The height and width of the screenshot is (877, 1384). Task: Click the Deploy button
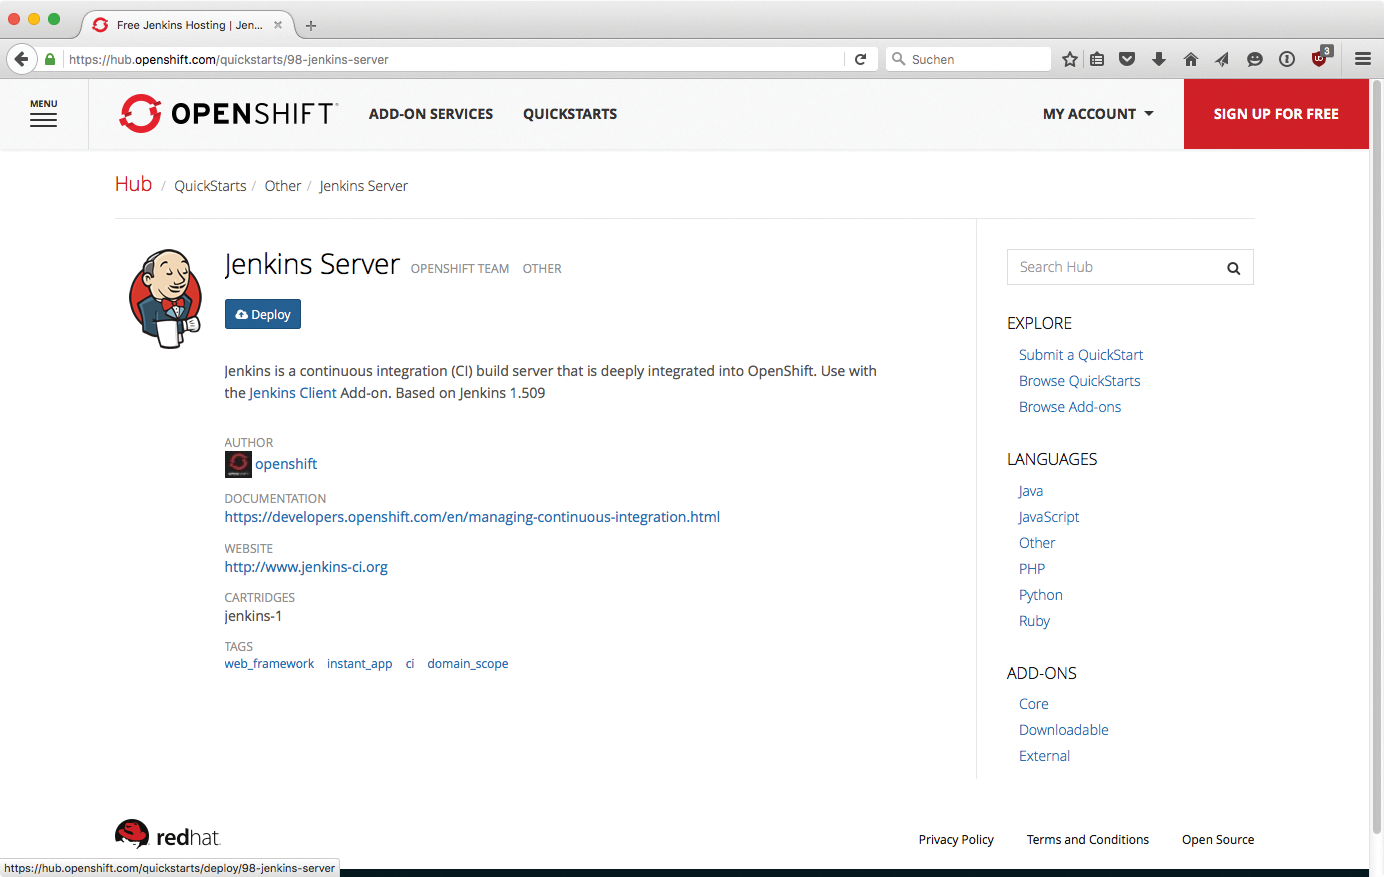coord(263,314)
